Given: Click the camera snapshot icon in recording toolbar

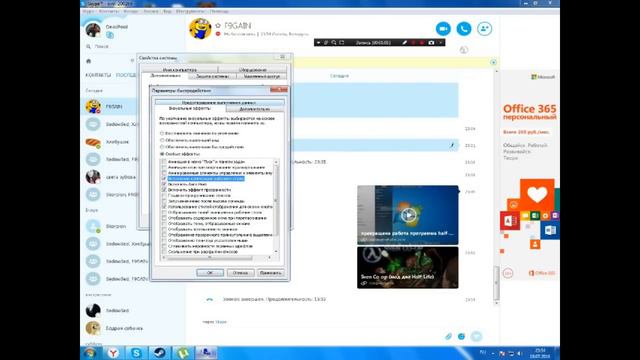Looking at the screenshot, I should [431, 42].
